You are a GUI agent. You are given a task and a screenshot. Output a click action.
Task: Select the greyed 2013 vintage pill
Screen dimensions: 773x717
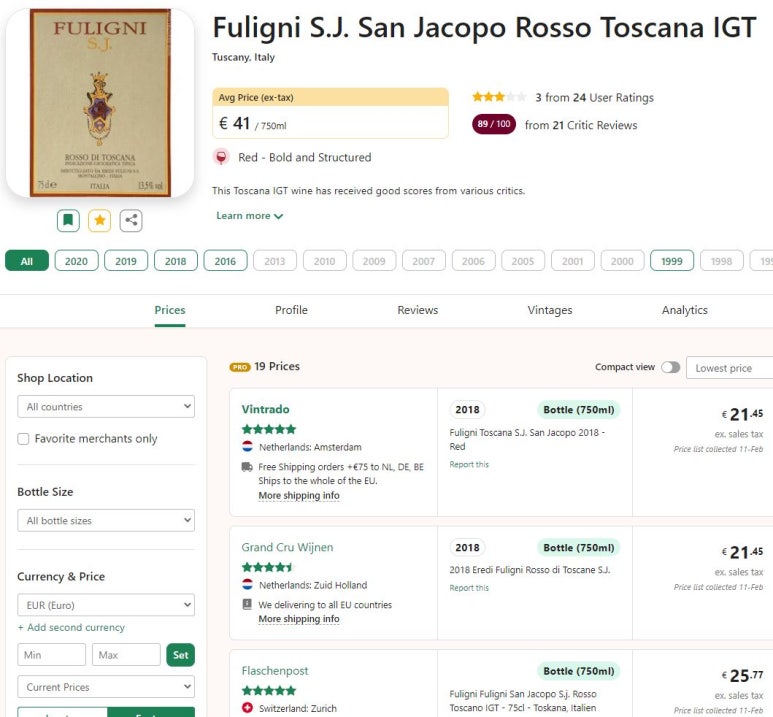pos(275,261)
